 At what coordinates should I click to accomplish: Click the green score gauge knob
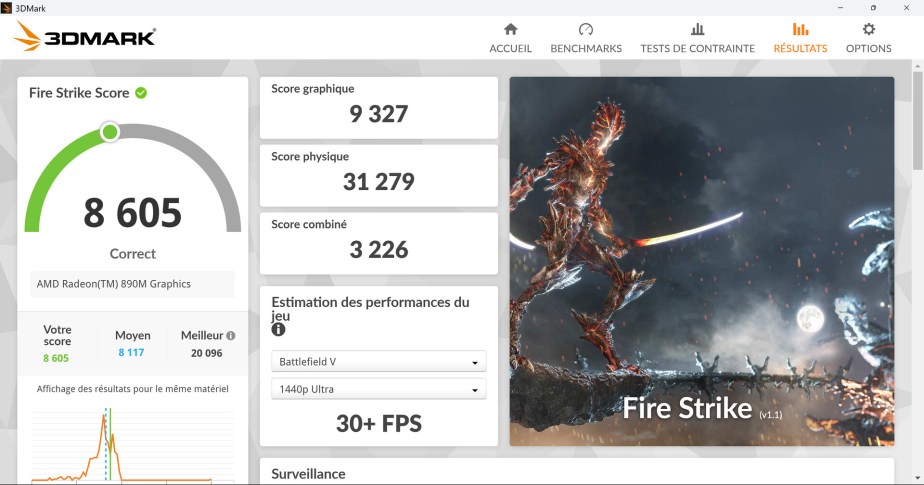pyautogui.click(x=110, y=132)
